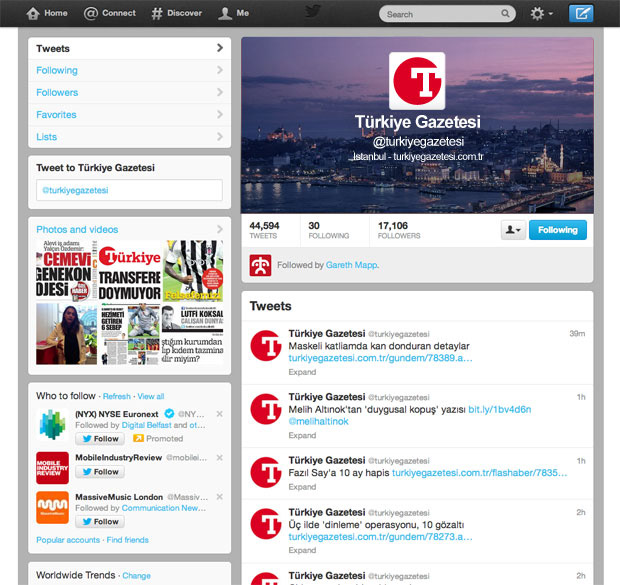The image size is (620, 585).
Task: Click into the top search field
Action: (447, 14)
